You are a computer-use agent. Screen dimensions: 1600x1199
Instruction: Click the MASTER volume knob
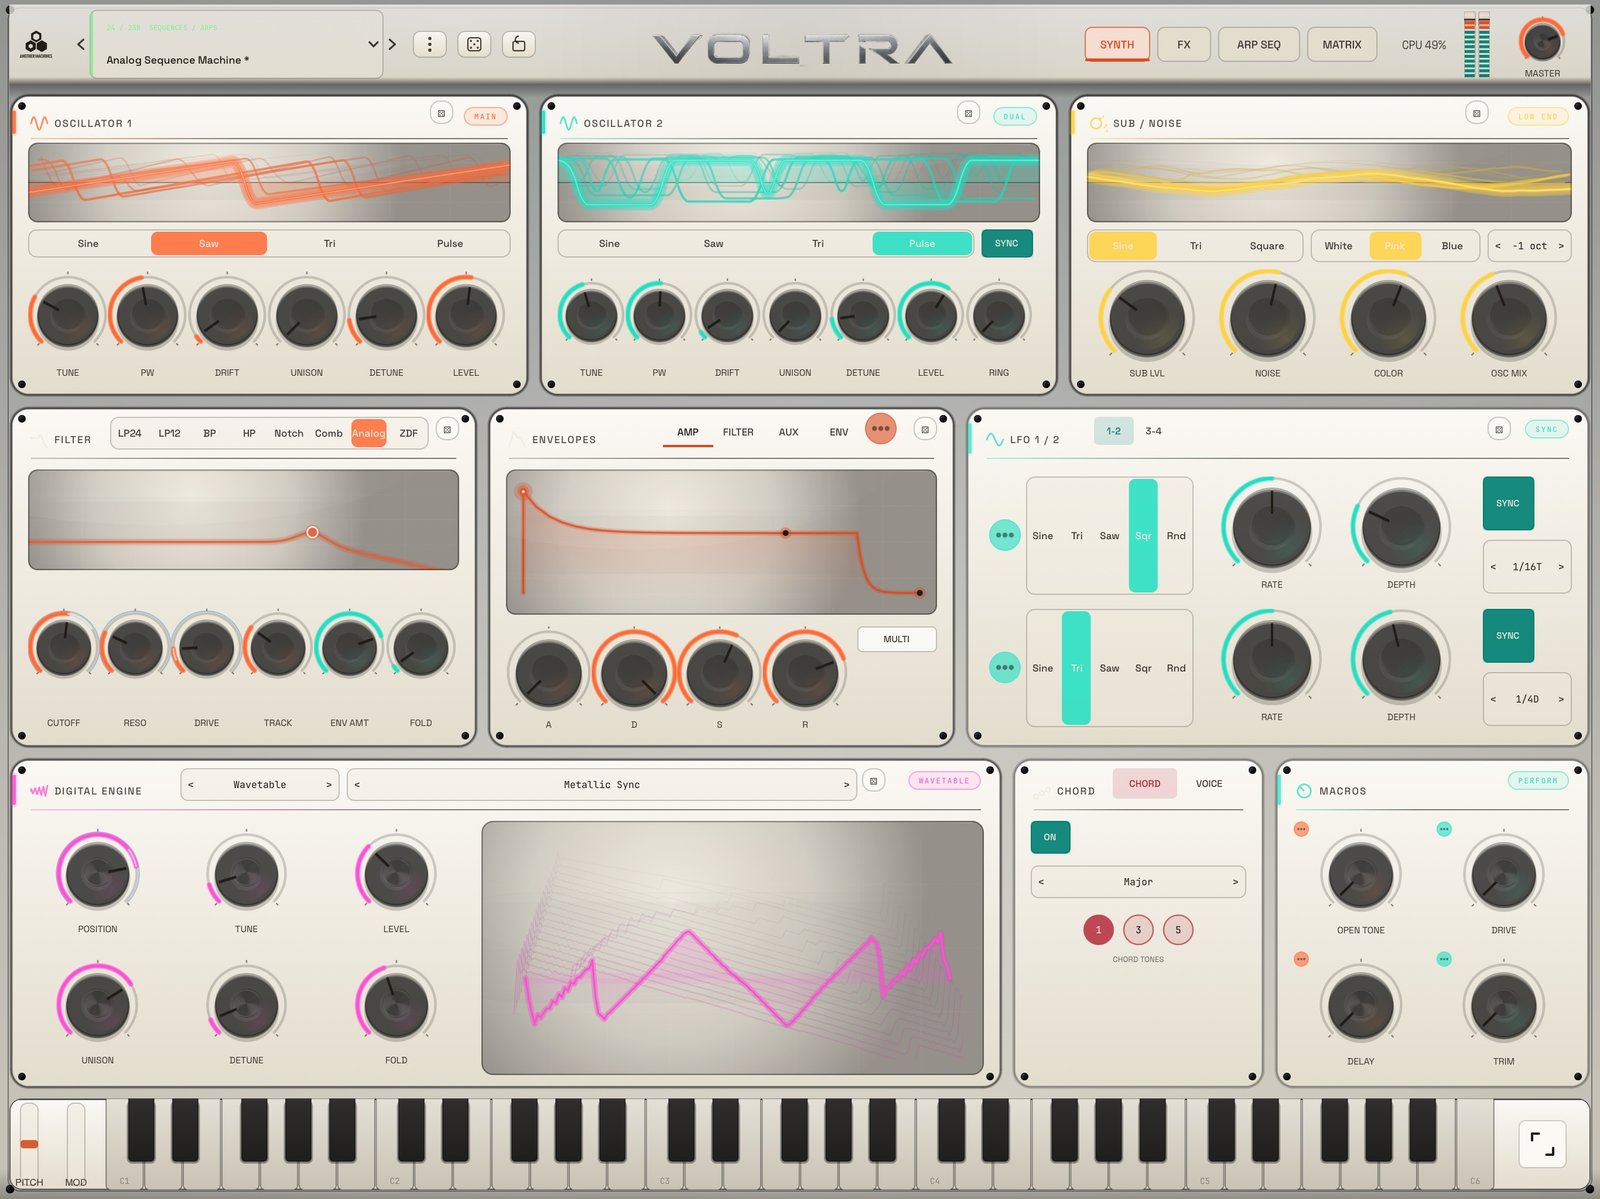click(x=1541, y=42)
